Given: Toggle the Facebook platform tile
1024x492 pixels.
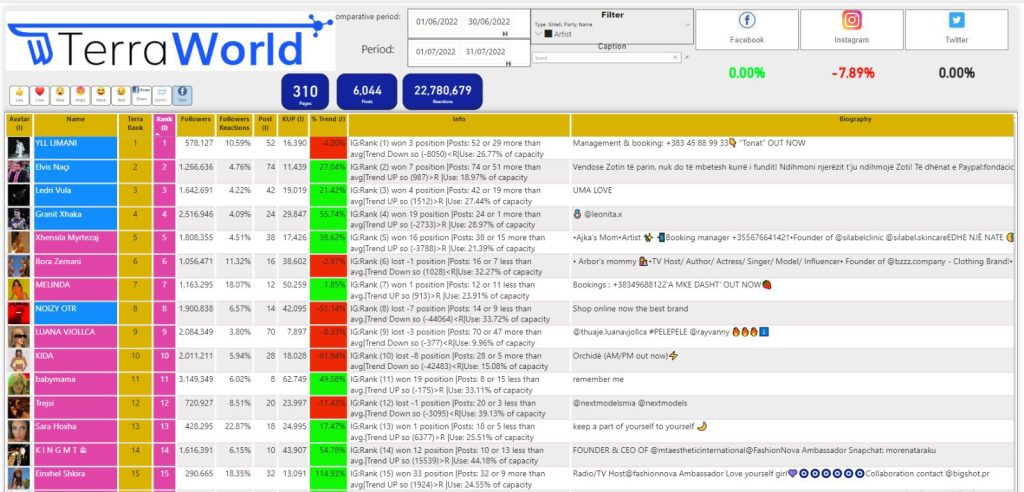Looking at the screenshot, I should coord(746,29).
